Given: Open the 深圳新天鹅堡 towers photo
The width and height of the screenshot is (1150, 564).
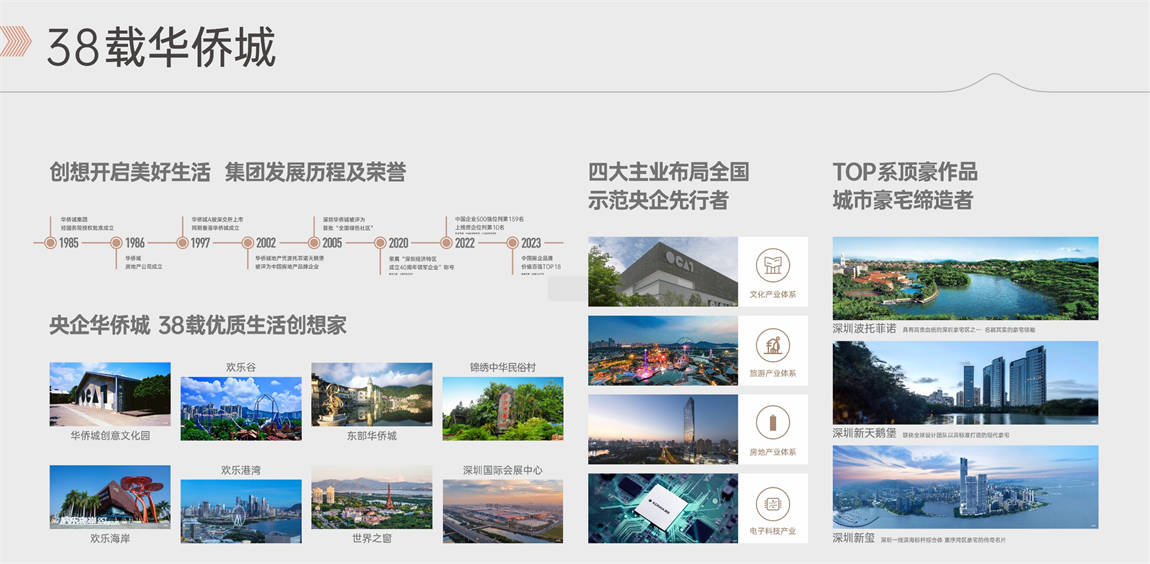Looking at the screenshot, I should pyautogui.click(x=965, y=383).
